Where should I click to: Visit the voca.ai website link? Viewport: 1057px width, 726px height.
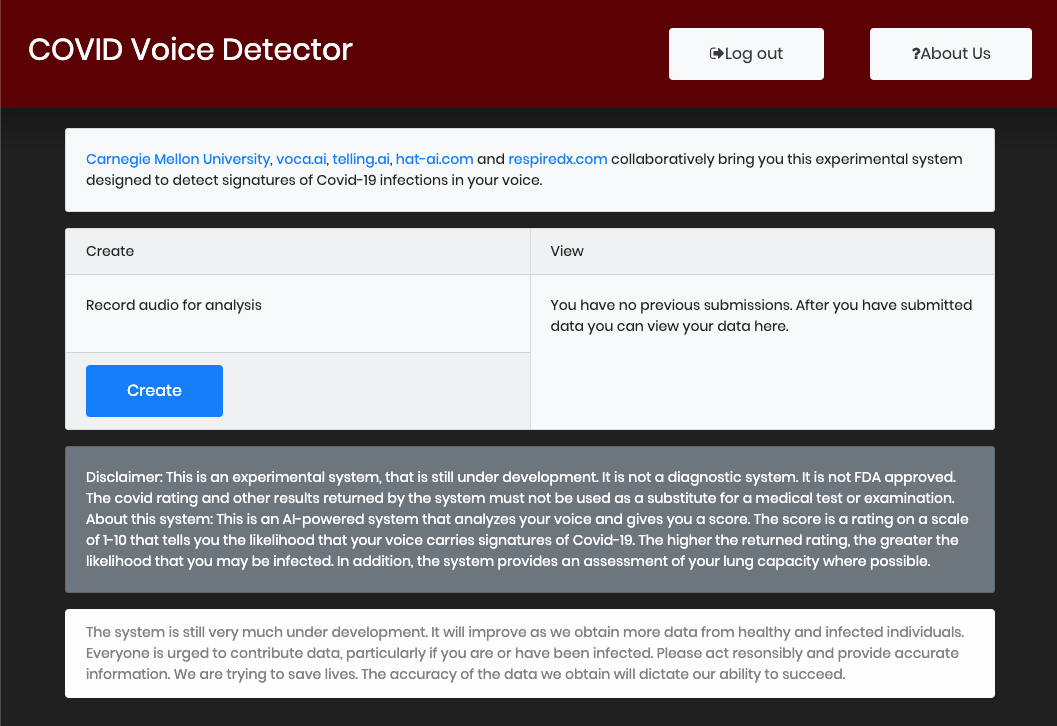point(300,158)
